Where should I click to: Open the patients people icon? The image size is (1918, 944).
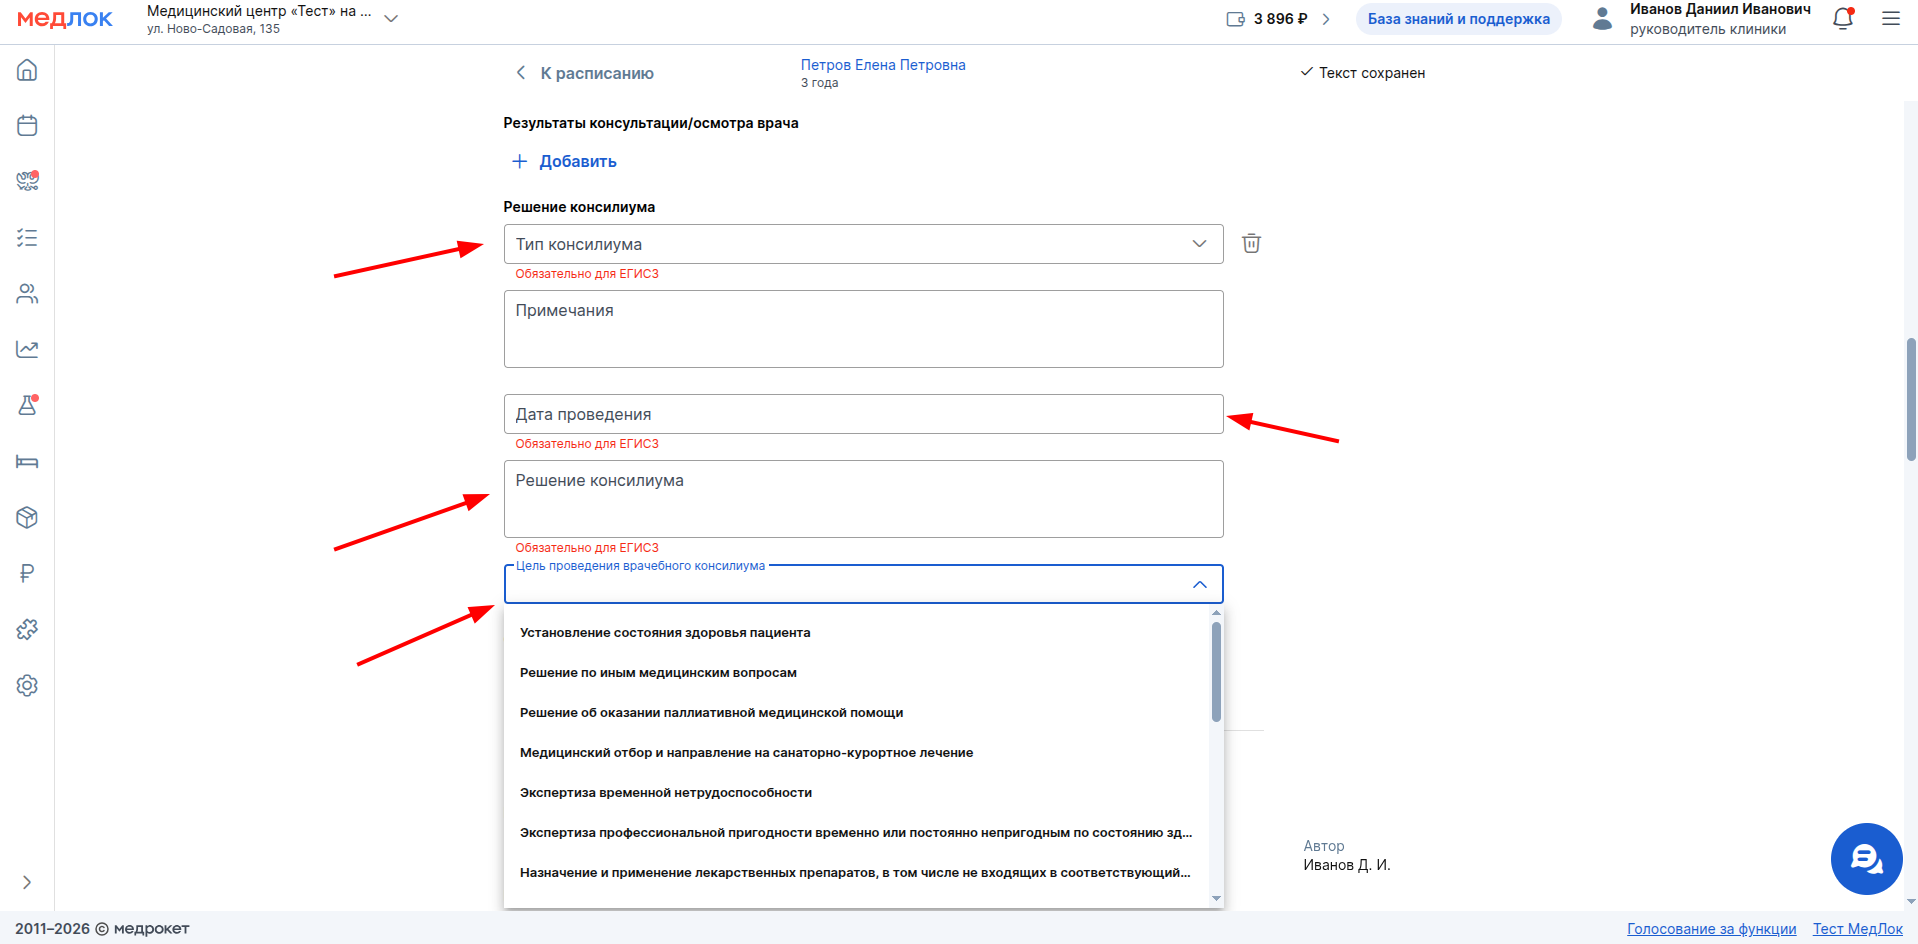tap(27, 294)
